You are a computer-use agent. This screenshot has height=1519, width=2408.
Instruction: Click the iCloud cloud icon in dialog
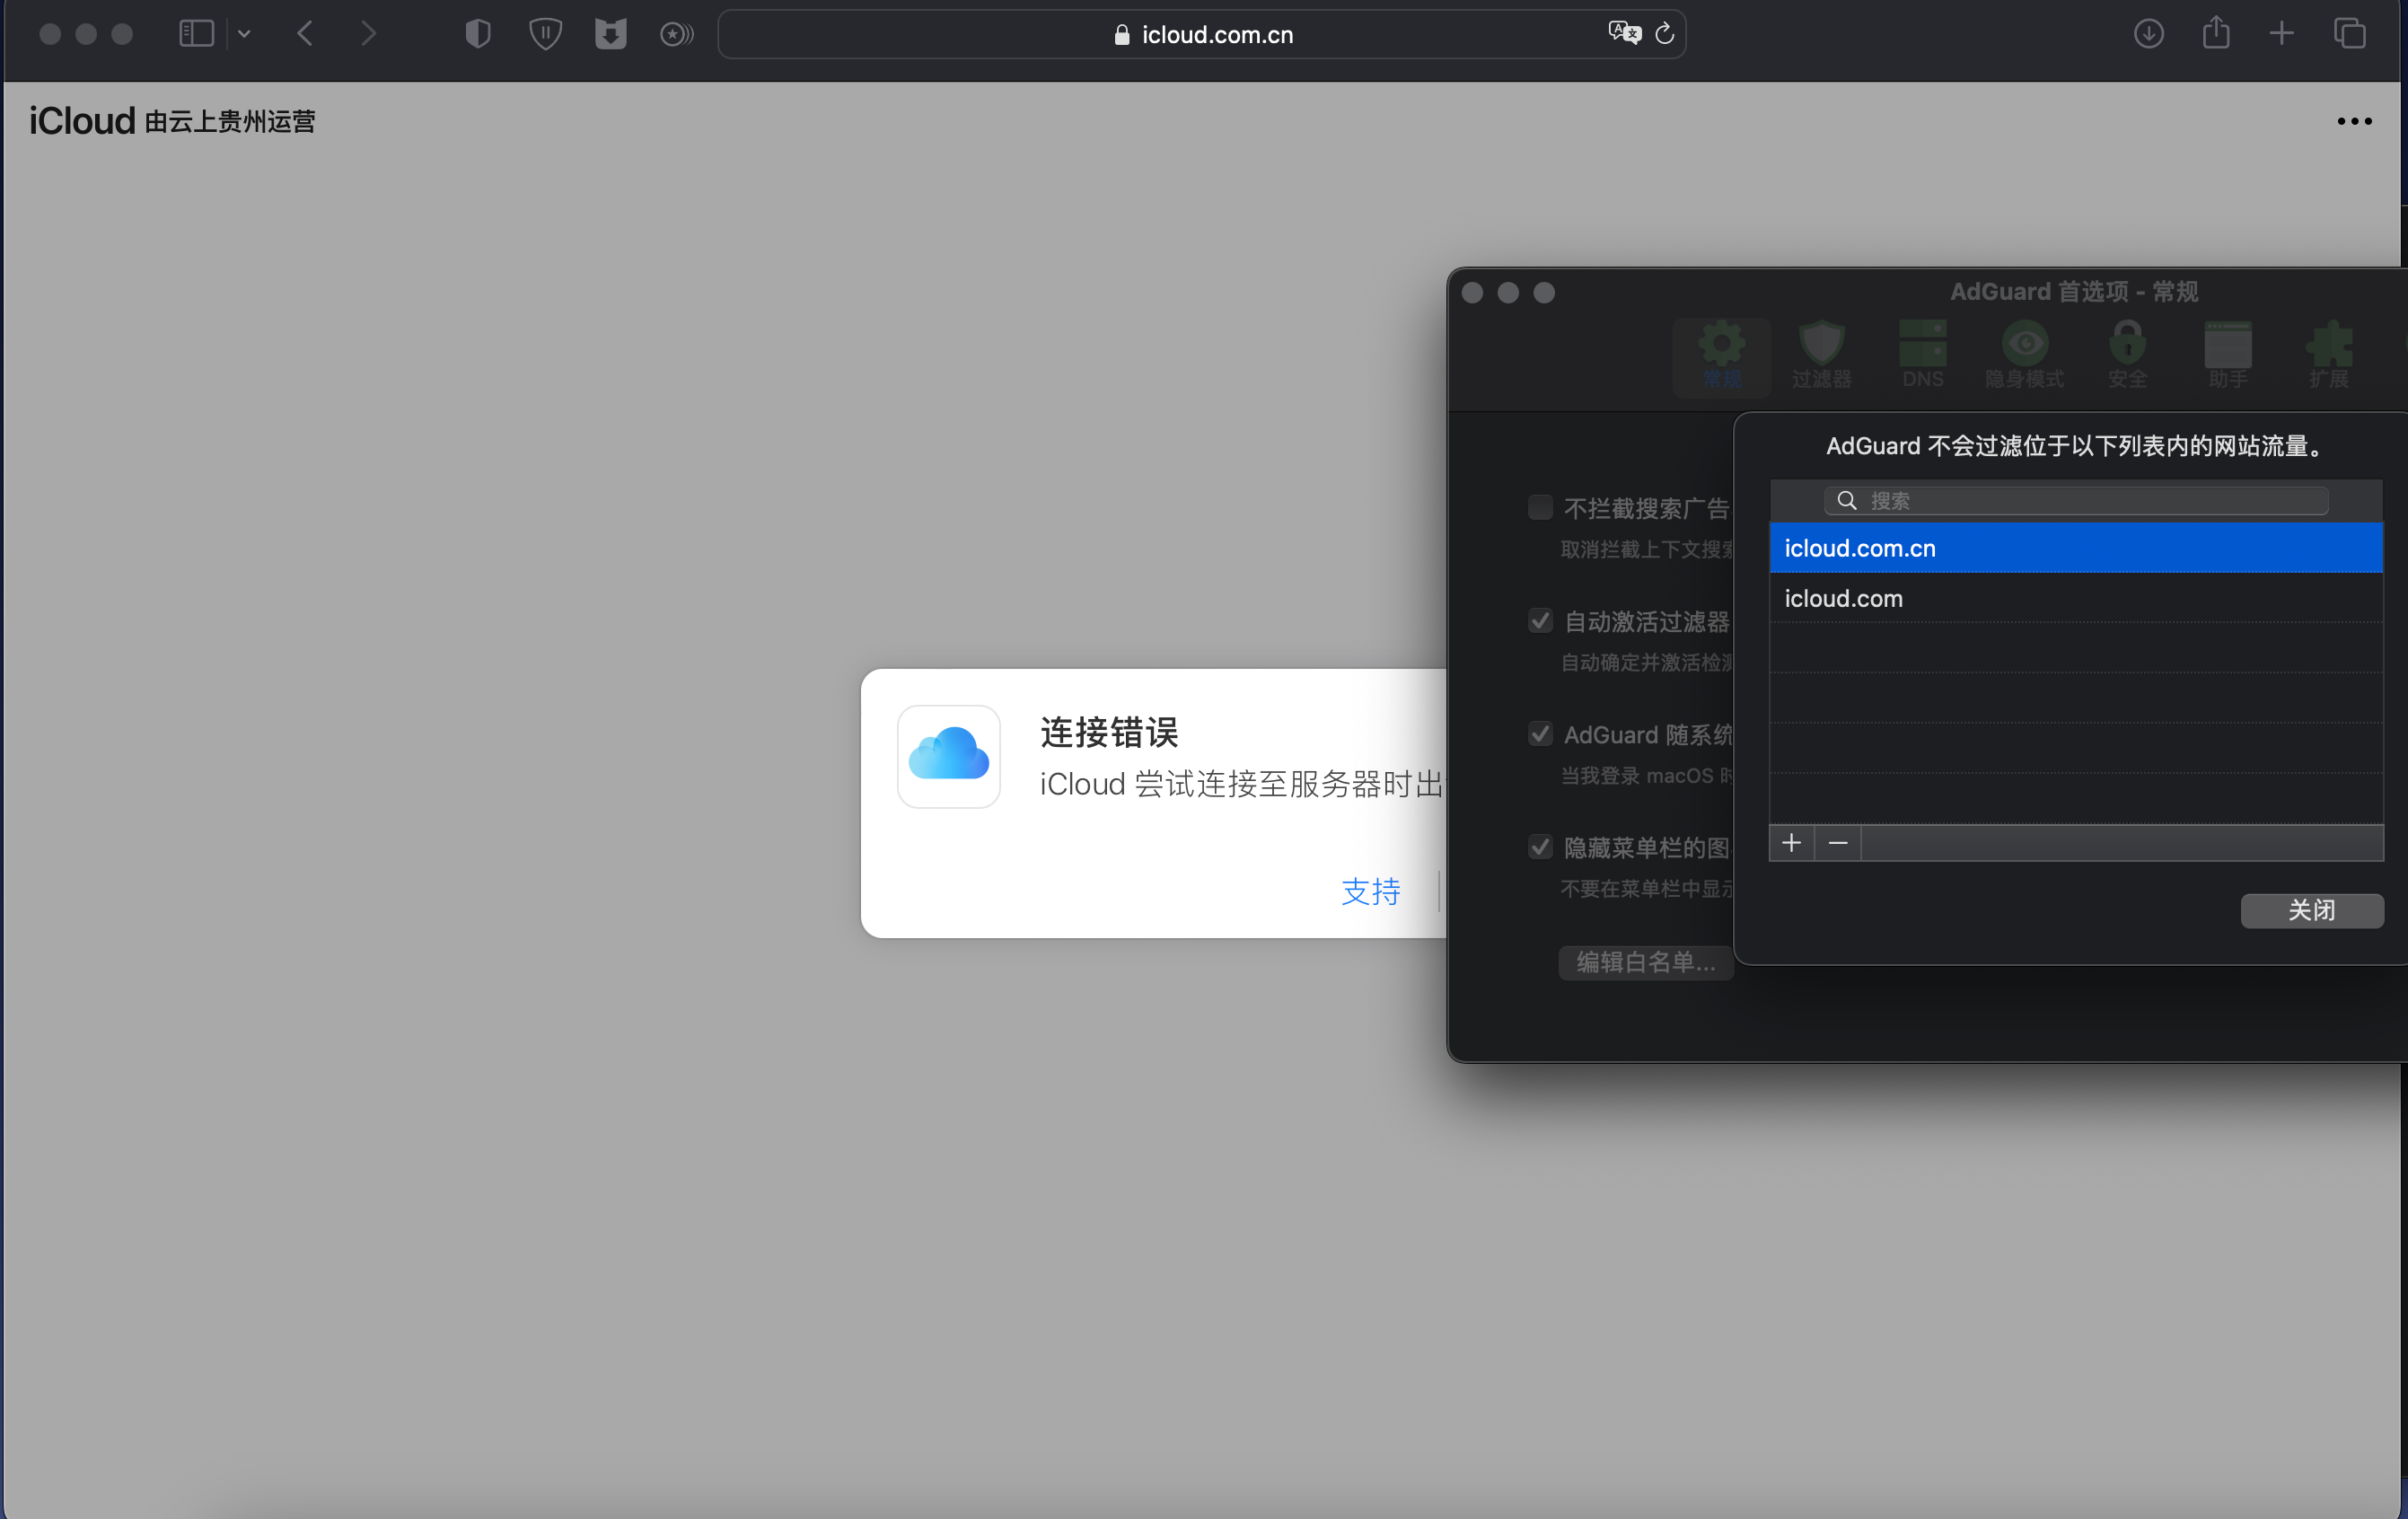(949, 757)
